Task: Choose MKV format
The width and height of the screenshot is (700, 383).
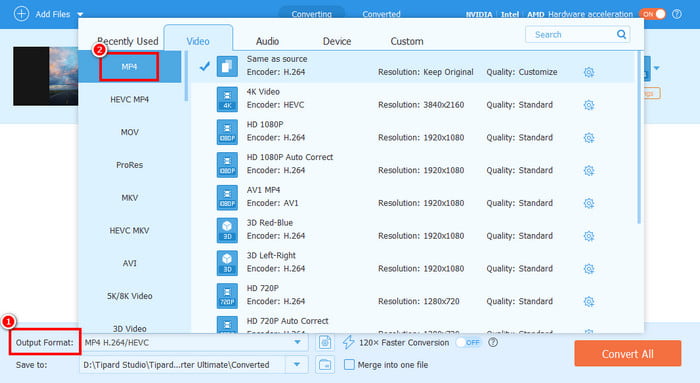Action: point(129,198)
